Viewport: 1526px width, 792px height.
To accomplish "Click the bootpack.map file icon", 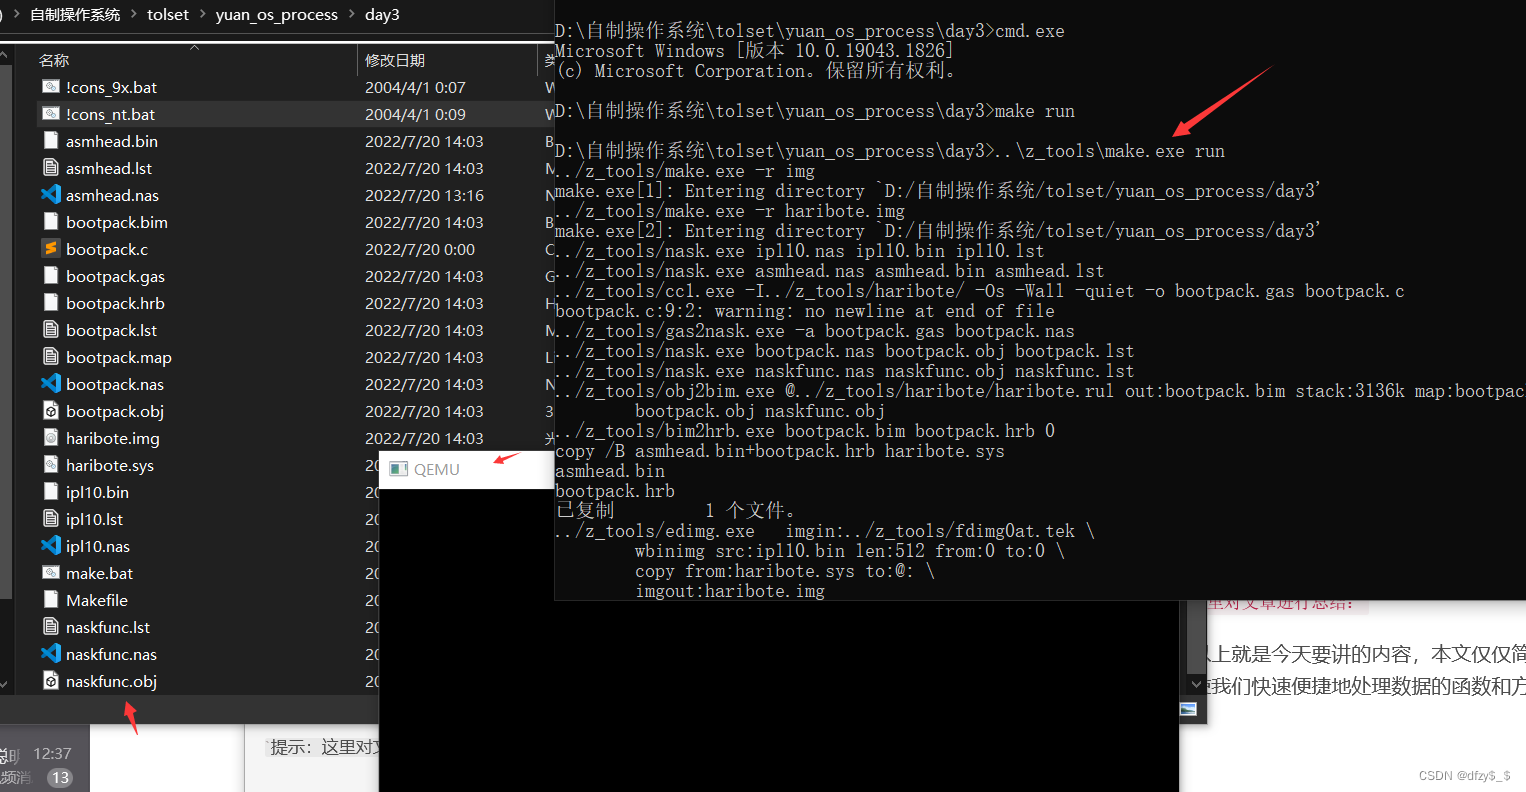I will point(51,357).
